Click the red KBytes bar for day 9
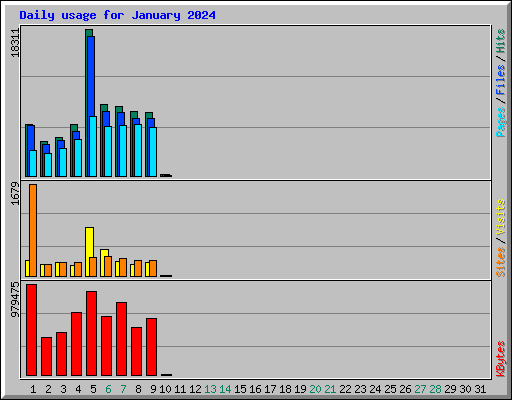 151,347
